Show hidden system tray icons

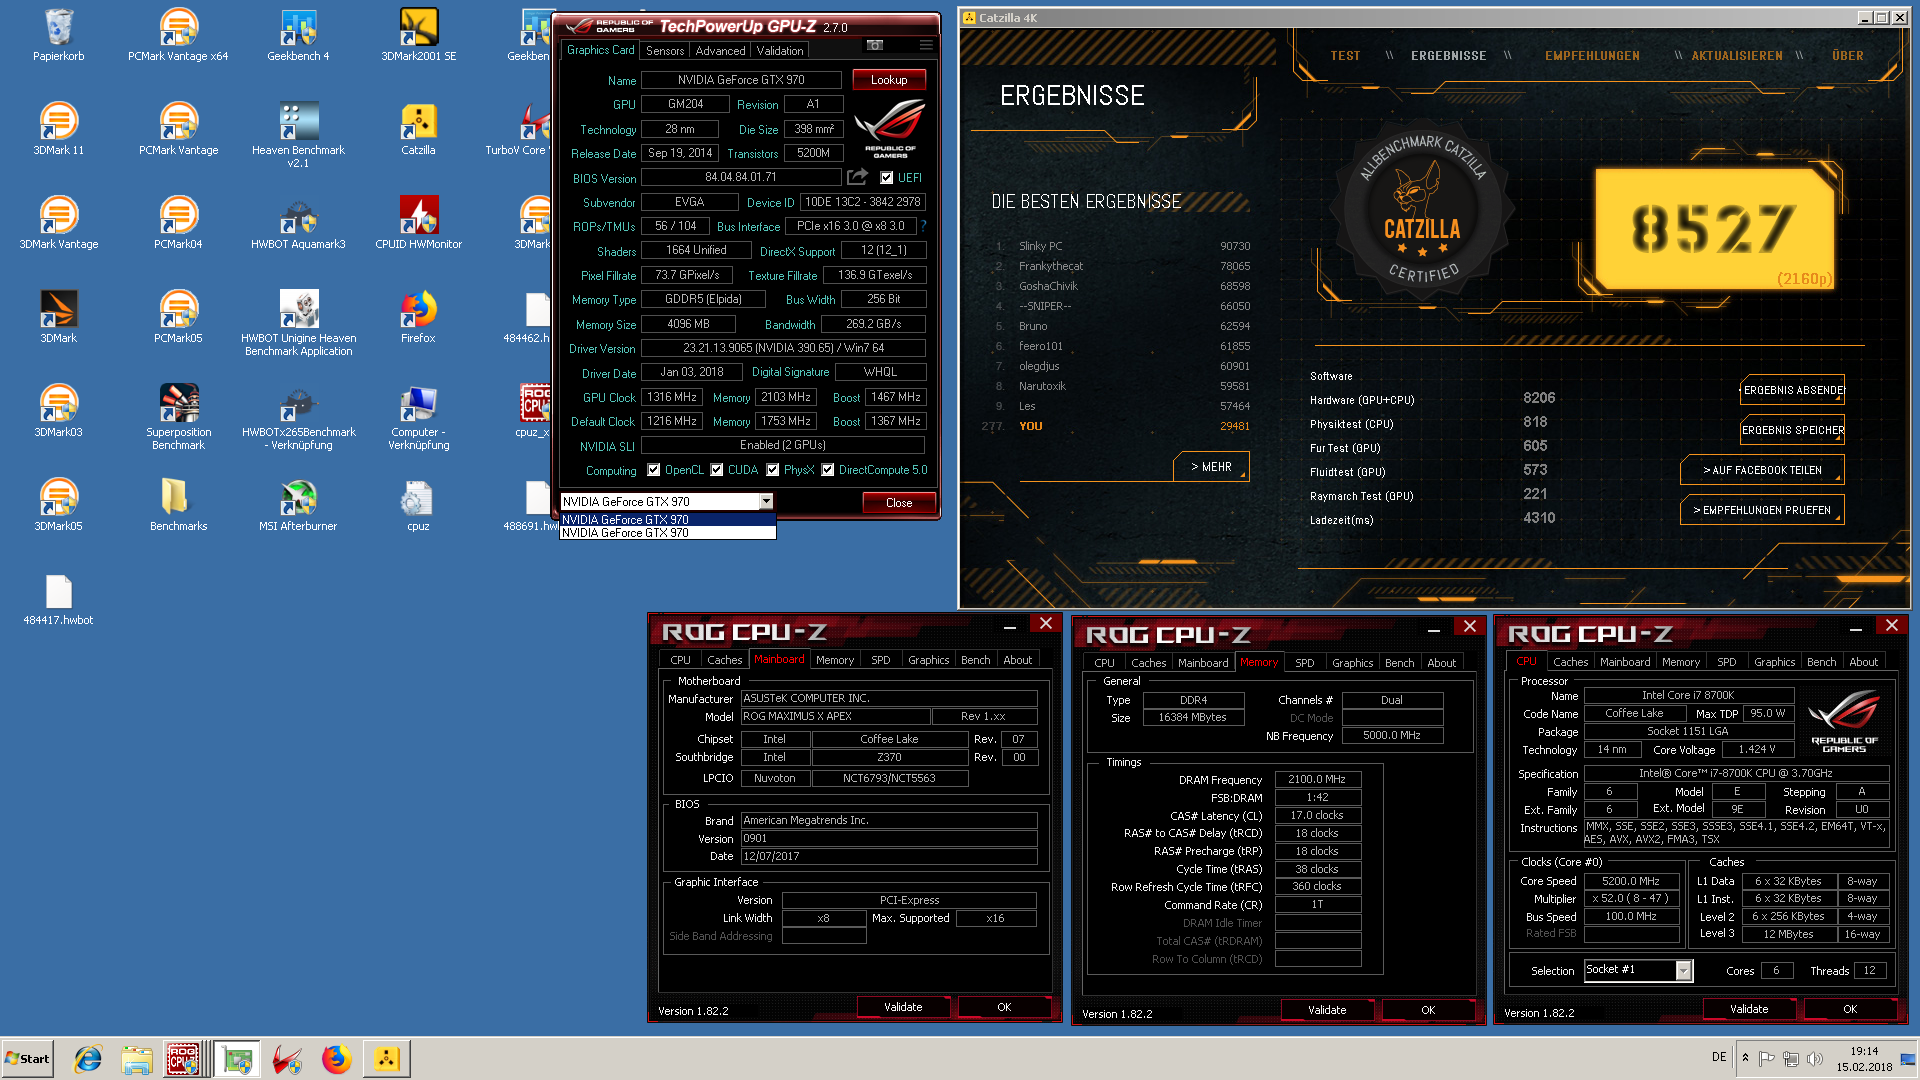tap(1745, 1058)
